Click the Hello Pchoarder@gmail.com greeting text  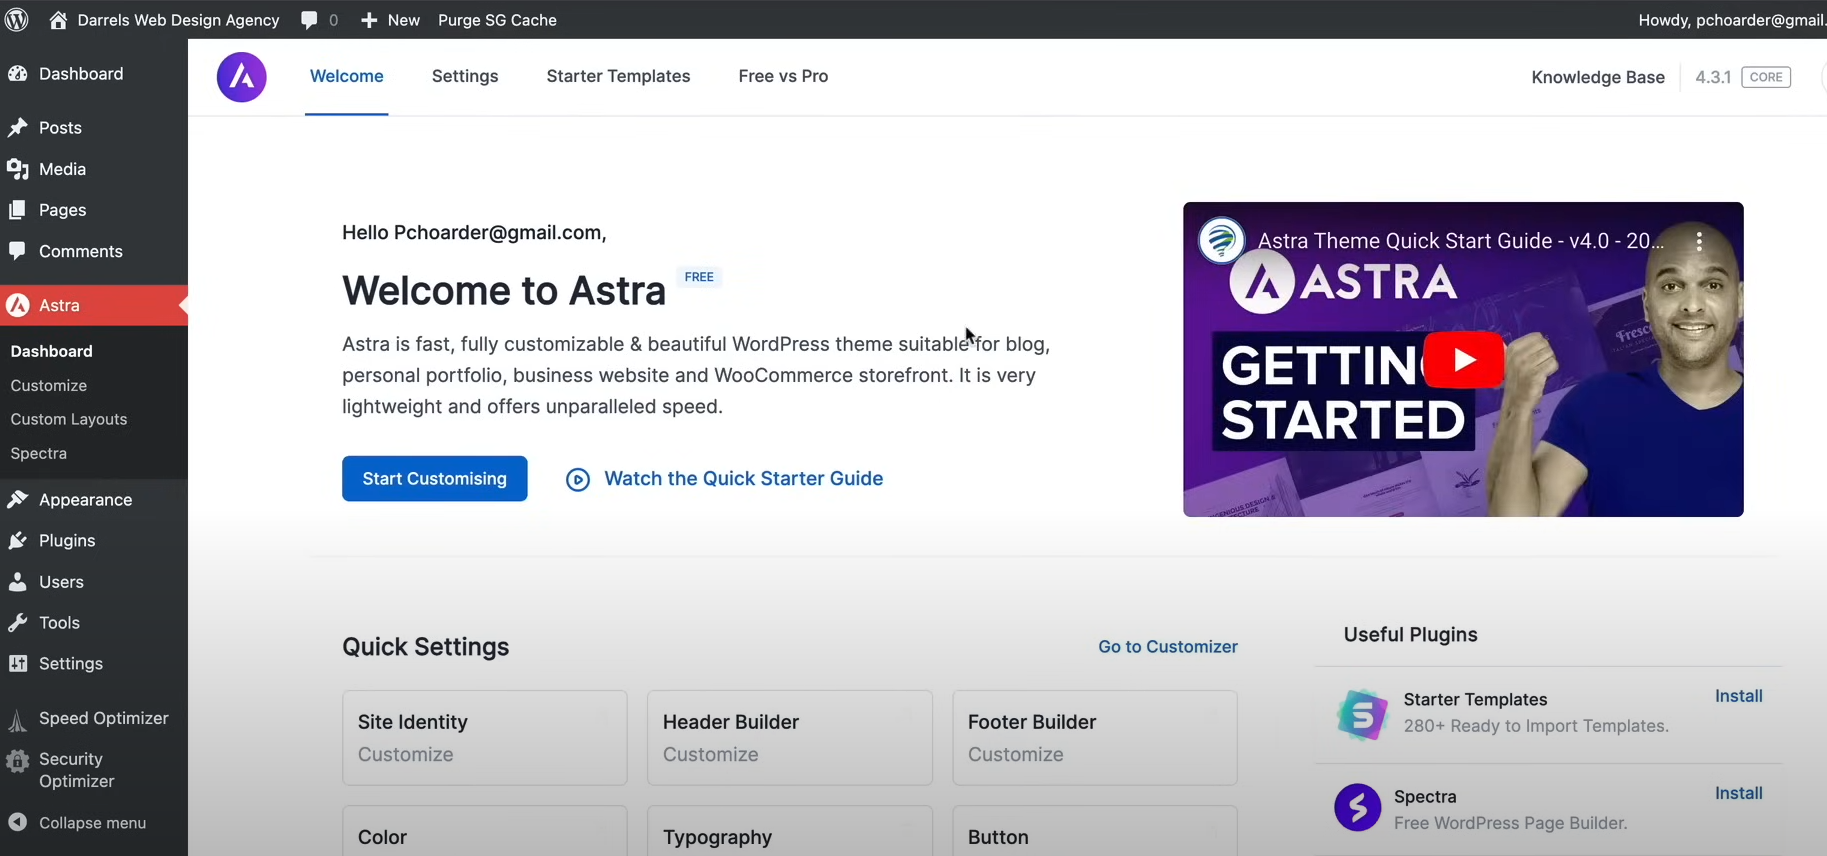[474, 233]
